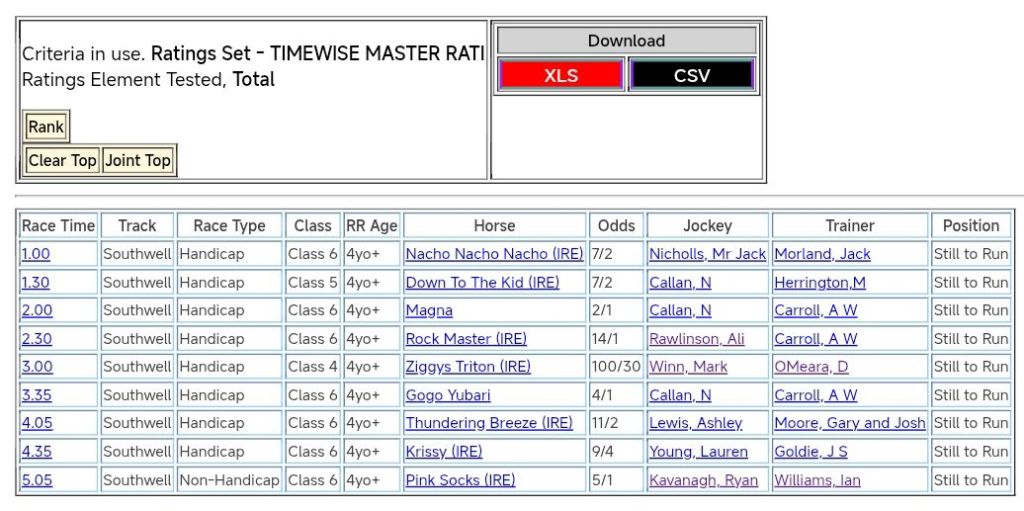Open trainer OMeara, D link
The height and width of the screenshot is (511, 1024).
coord(811,367)
